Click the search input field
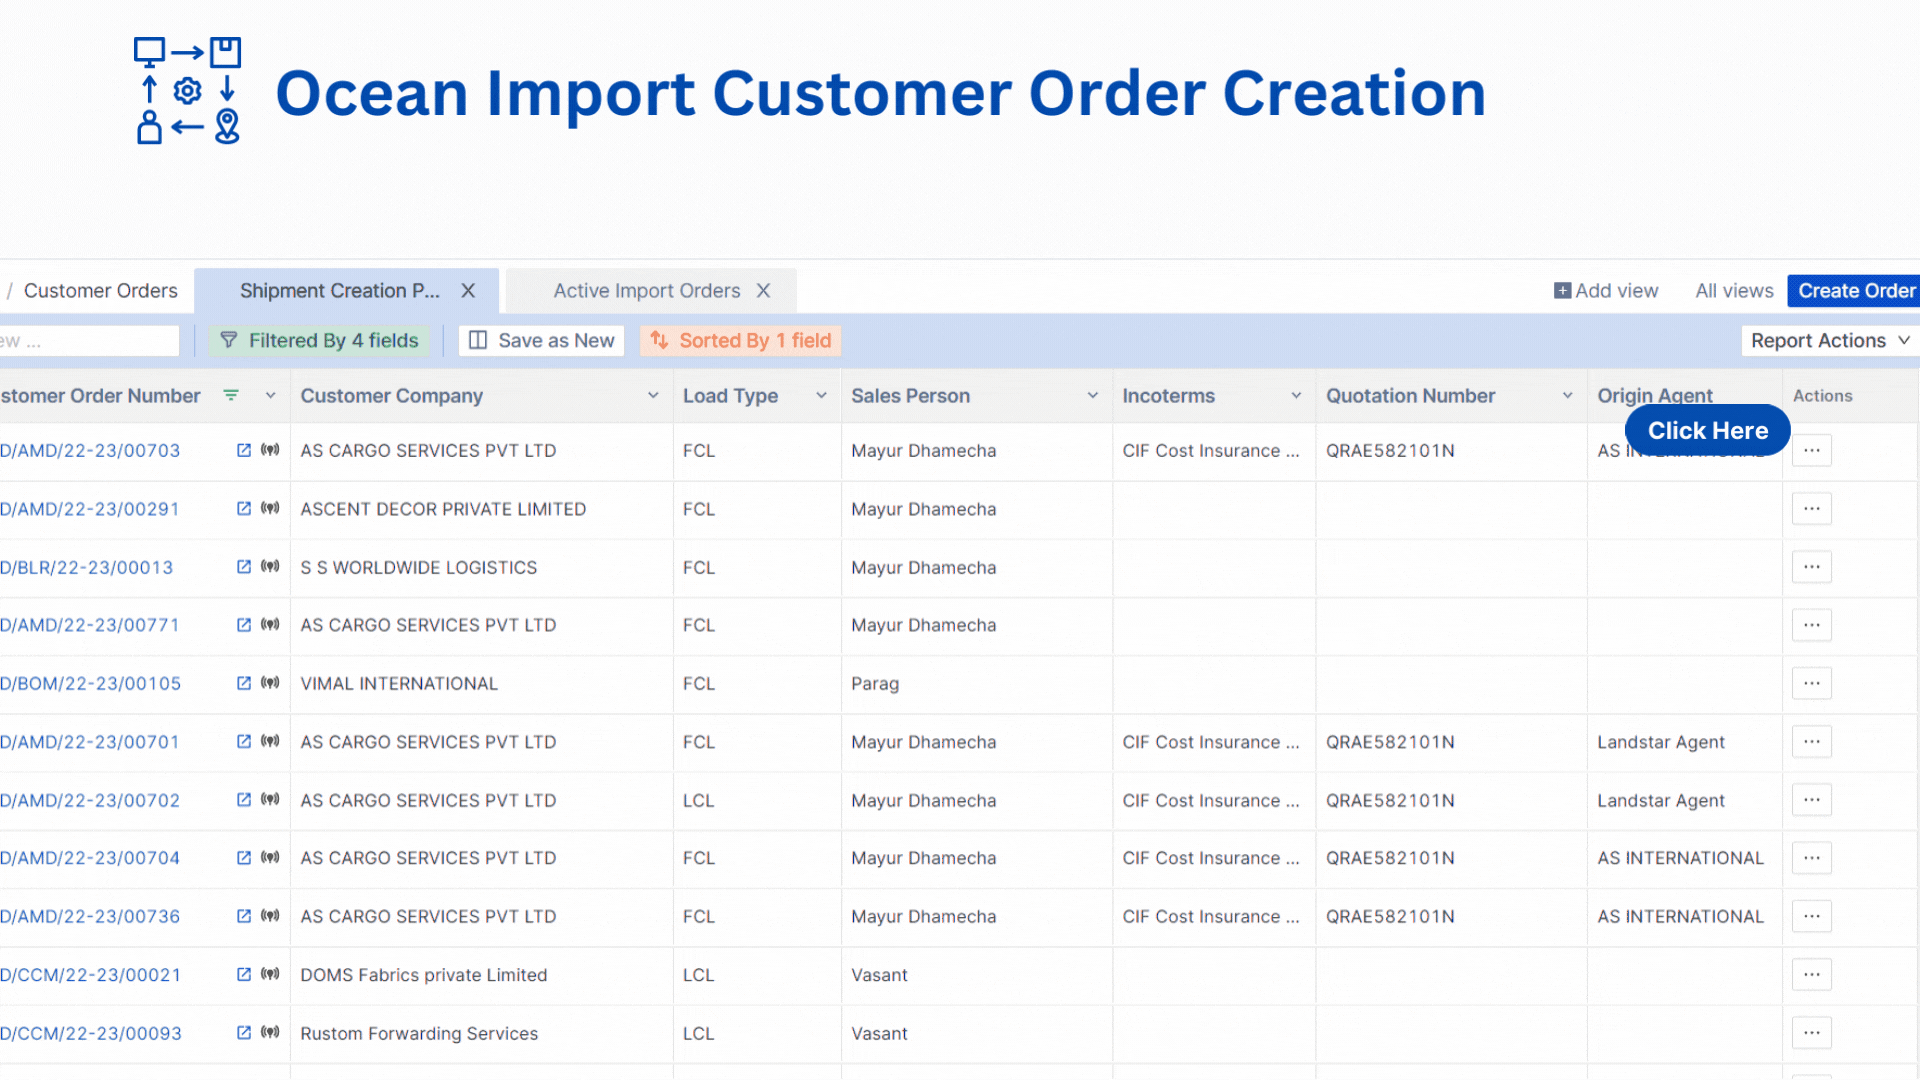 coord(88,340)
